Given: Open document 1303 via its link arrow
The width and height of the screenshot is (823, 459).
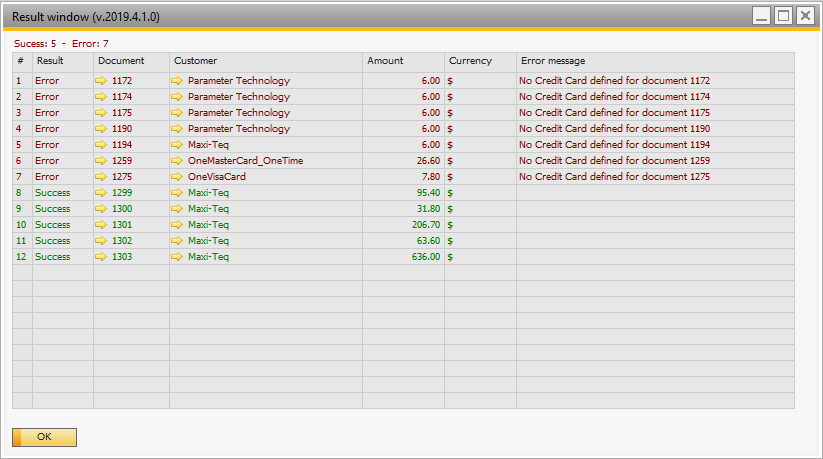Looking at the screenshot, I should click(x=101, y=257).
